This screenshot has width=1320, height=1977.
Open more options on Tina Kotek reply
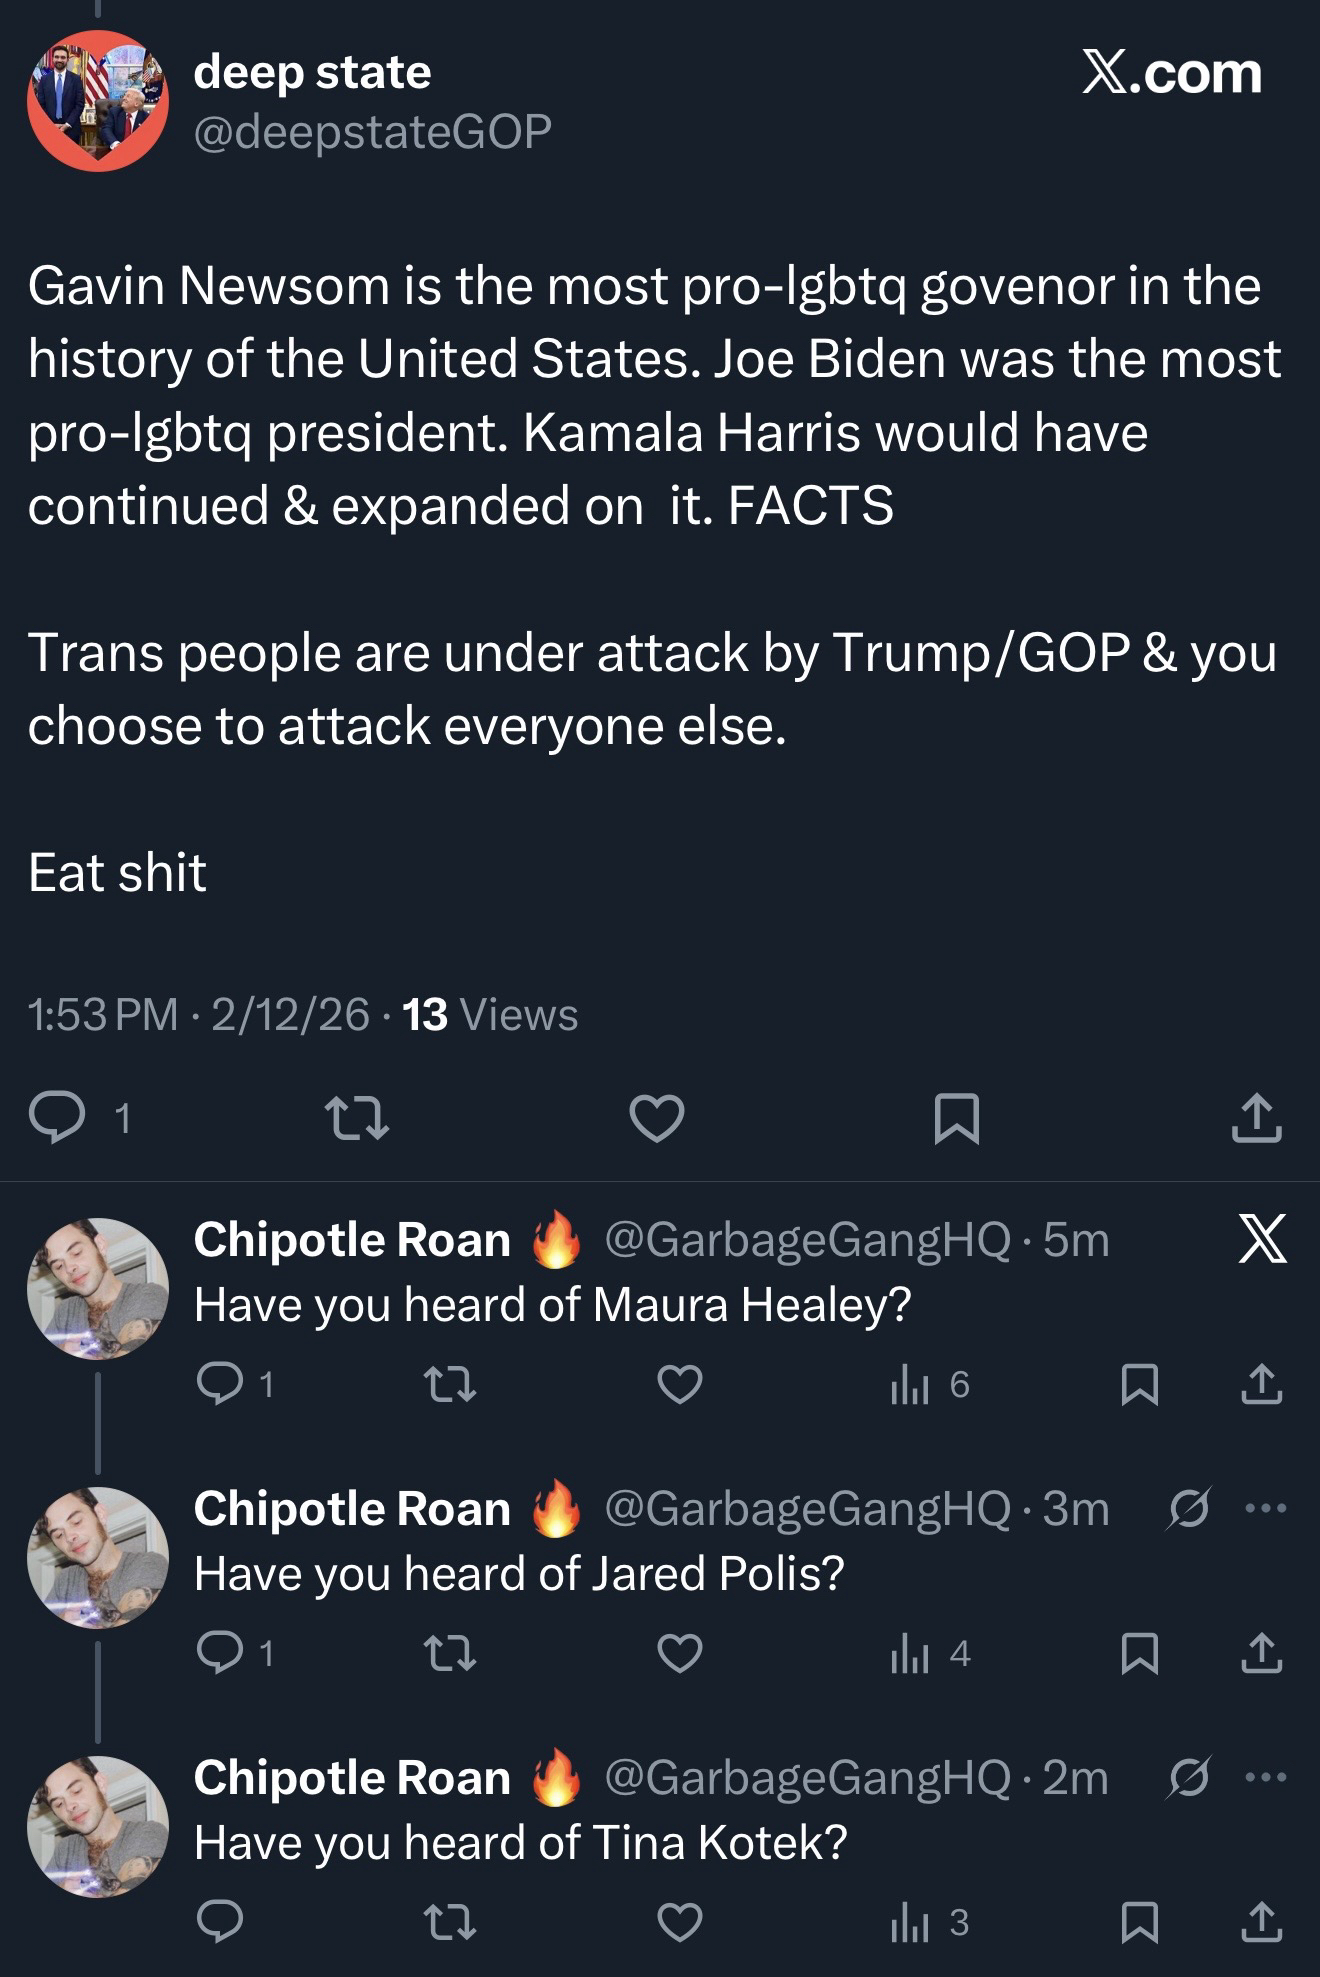pyautogui.click(x=1266, y=1777)
